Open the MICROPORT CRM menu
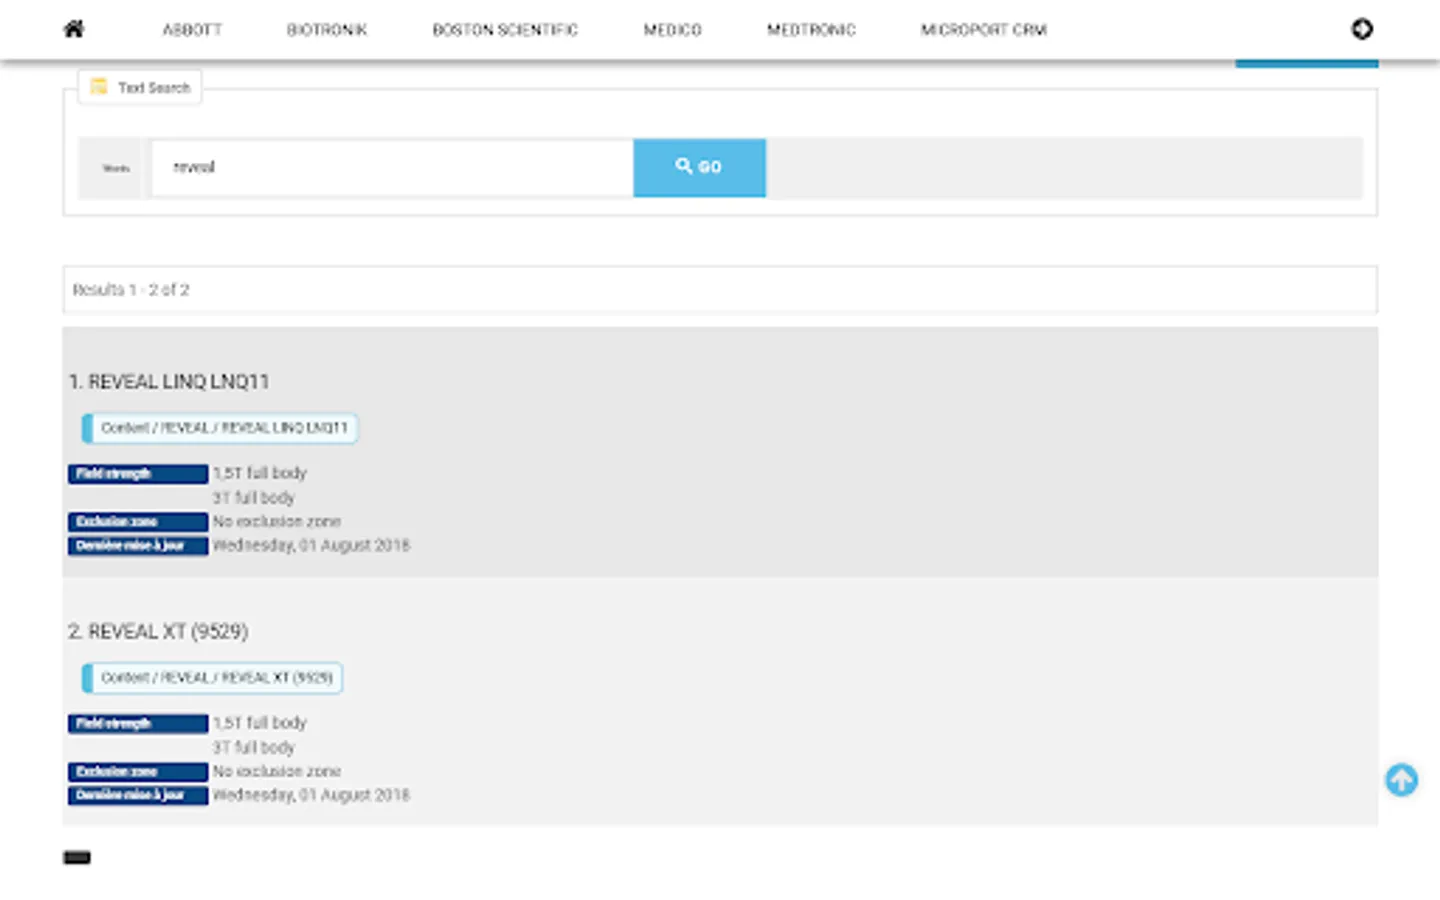 tap(984, 30)
